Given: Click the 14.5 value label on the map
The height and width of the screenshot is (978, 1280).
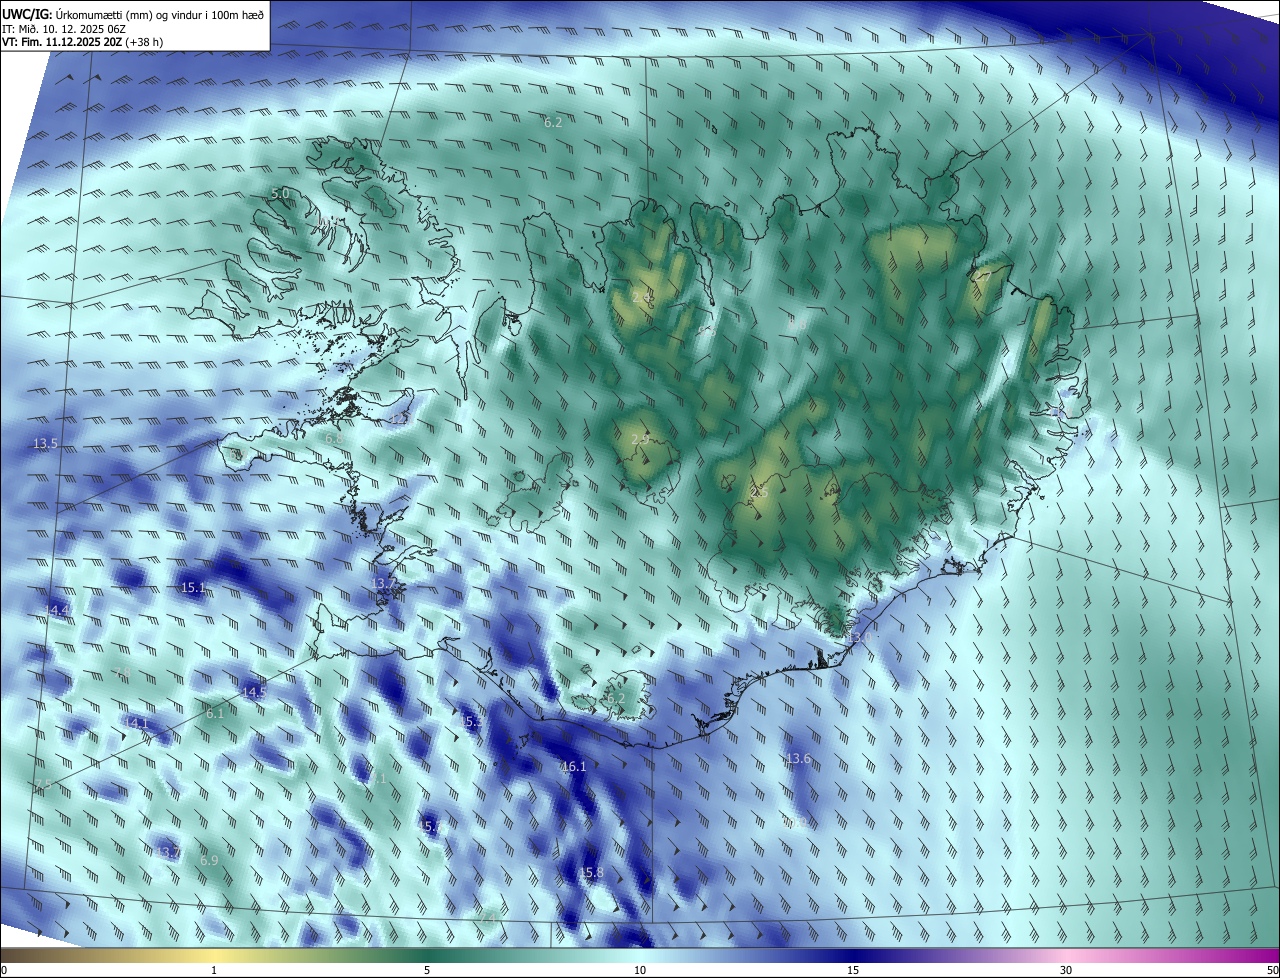Looking at the screenshot, I should tap(254, 692).
